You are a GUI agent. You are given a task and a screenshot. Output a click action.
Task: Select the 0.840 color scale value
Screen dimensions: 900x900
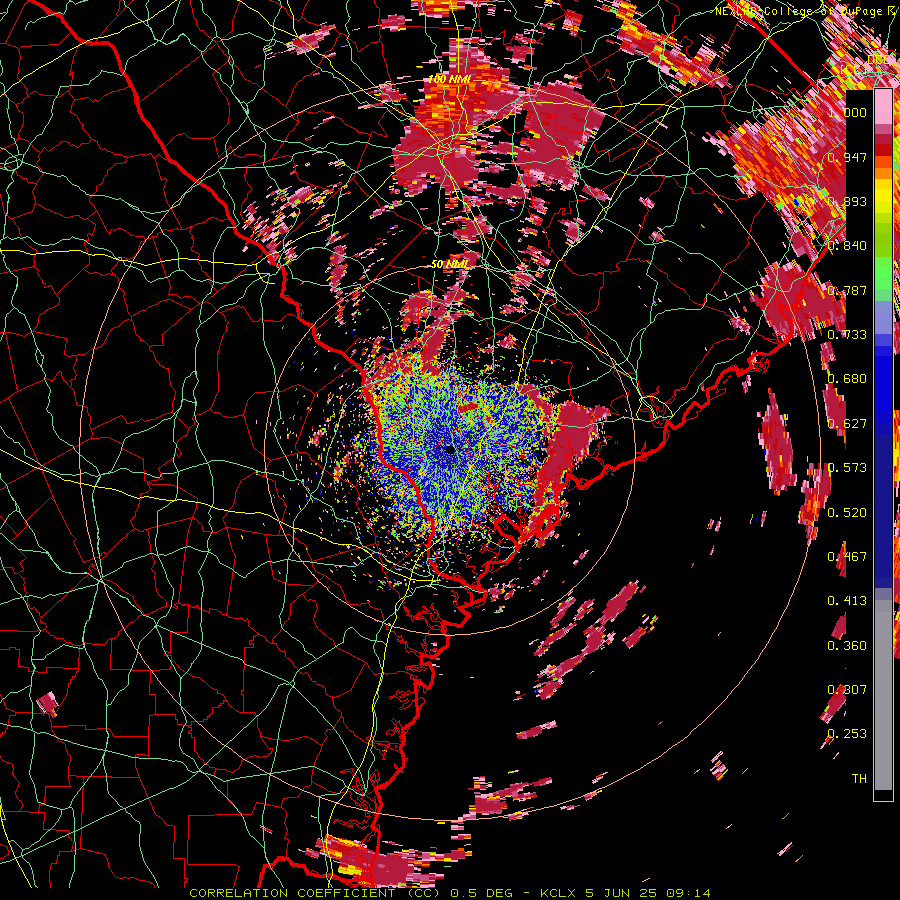[x=847, y=246]
